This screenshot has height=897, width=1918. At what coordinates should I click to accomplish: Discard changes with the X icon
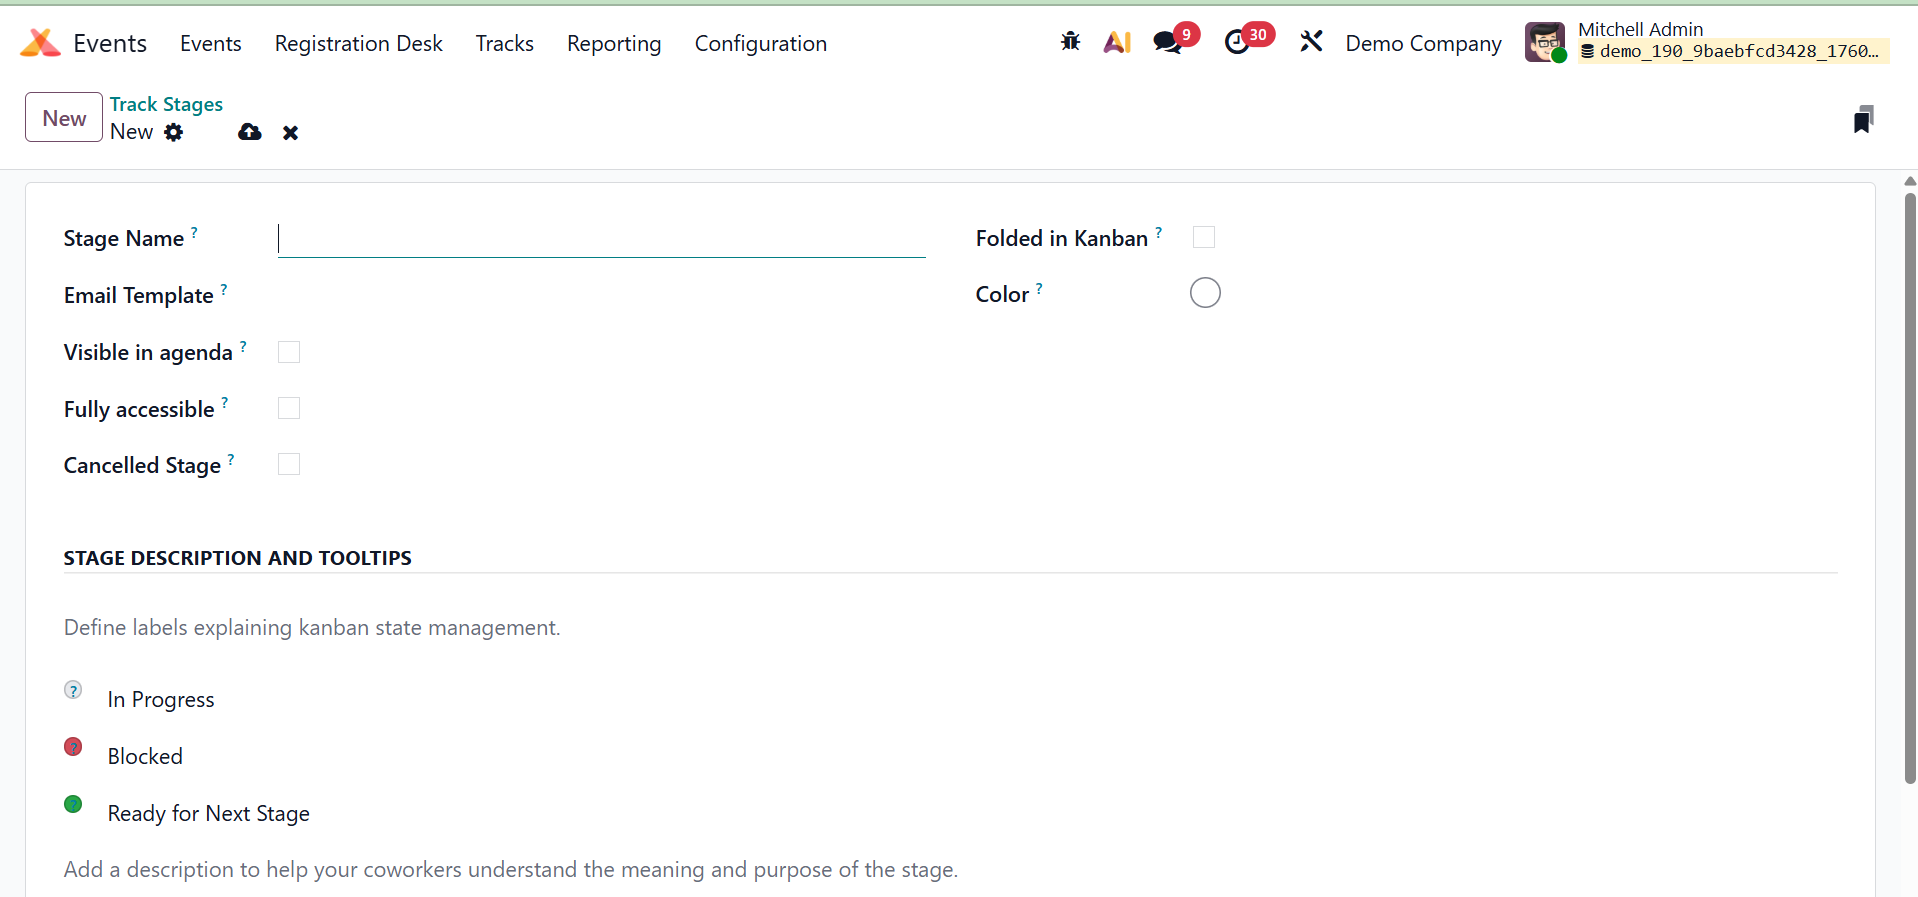pyautogui.click(x=290, y=133)
